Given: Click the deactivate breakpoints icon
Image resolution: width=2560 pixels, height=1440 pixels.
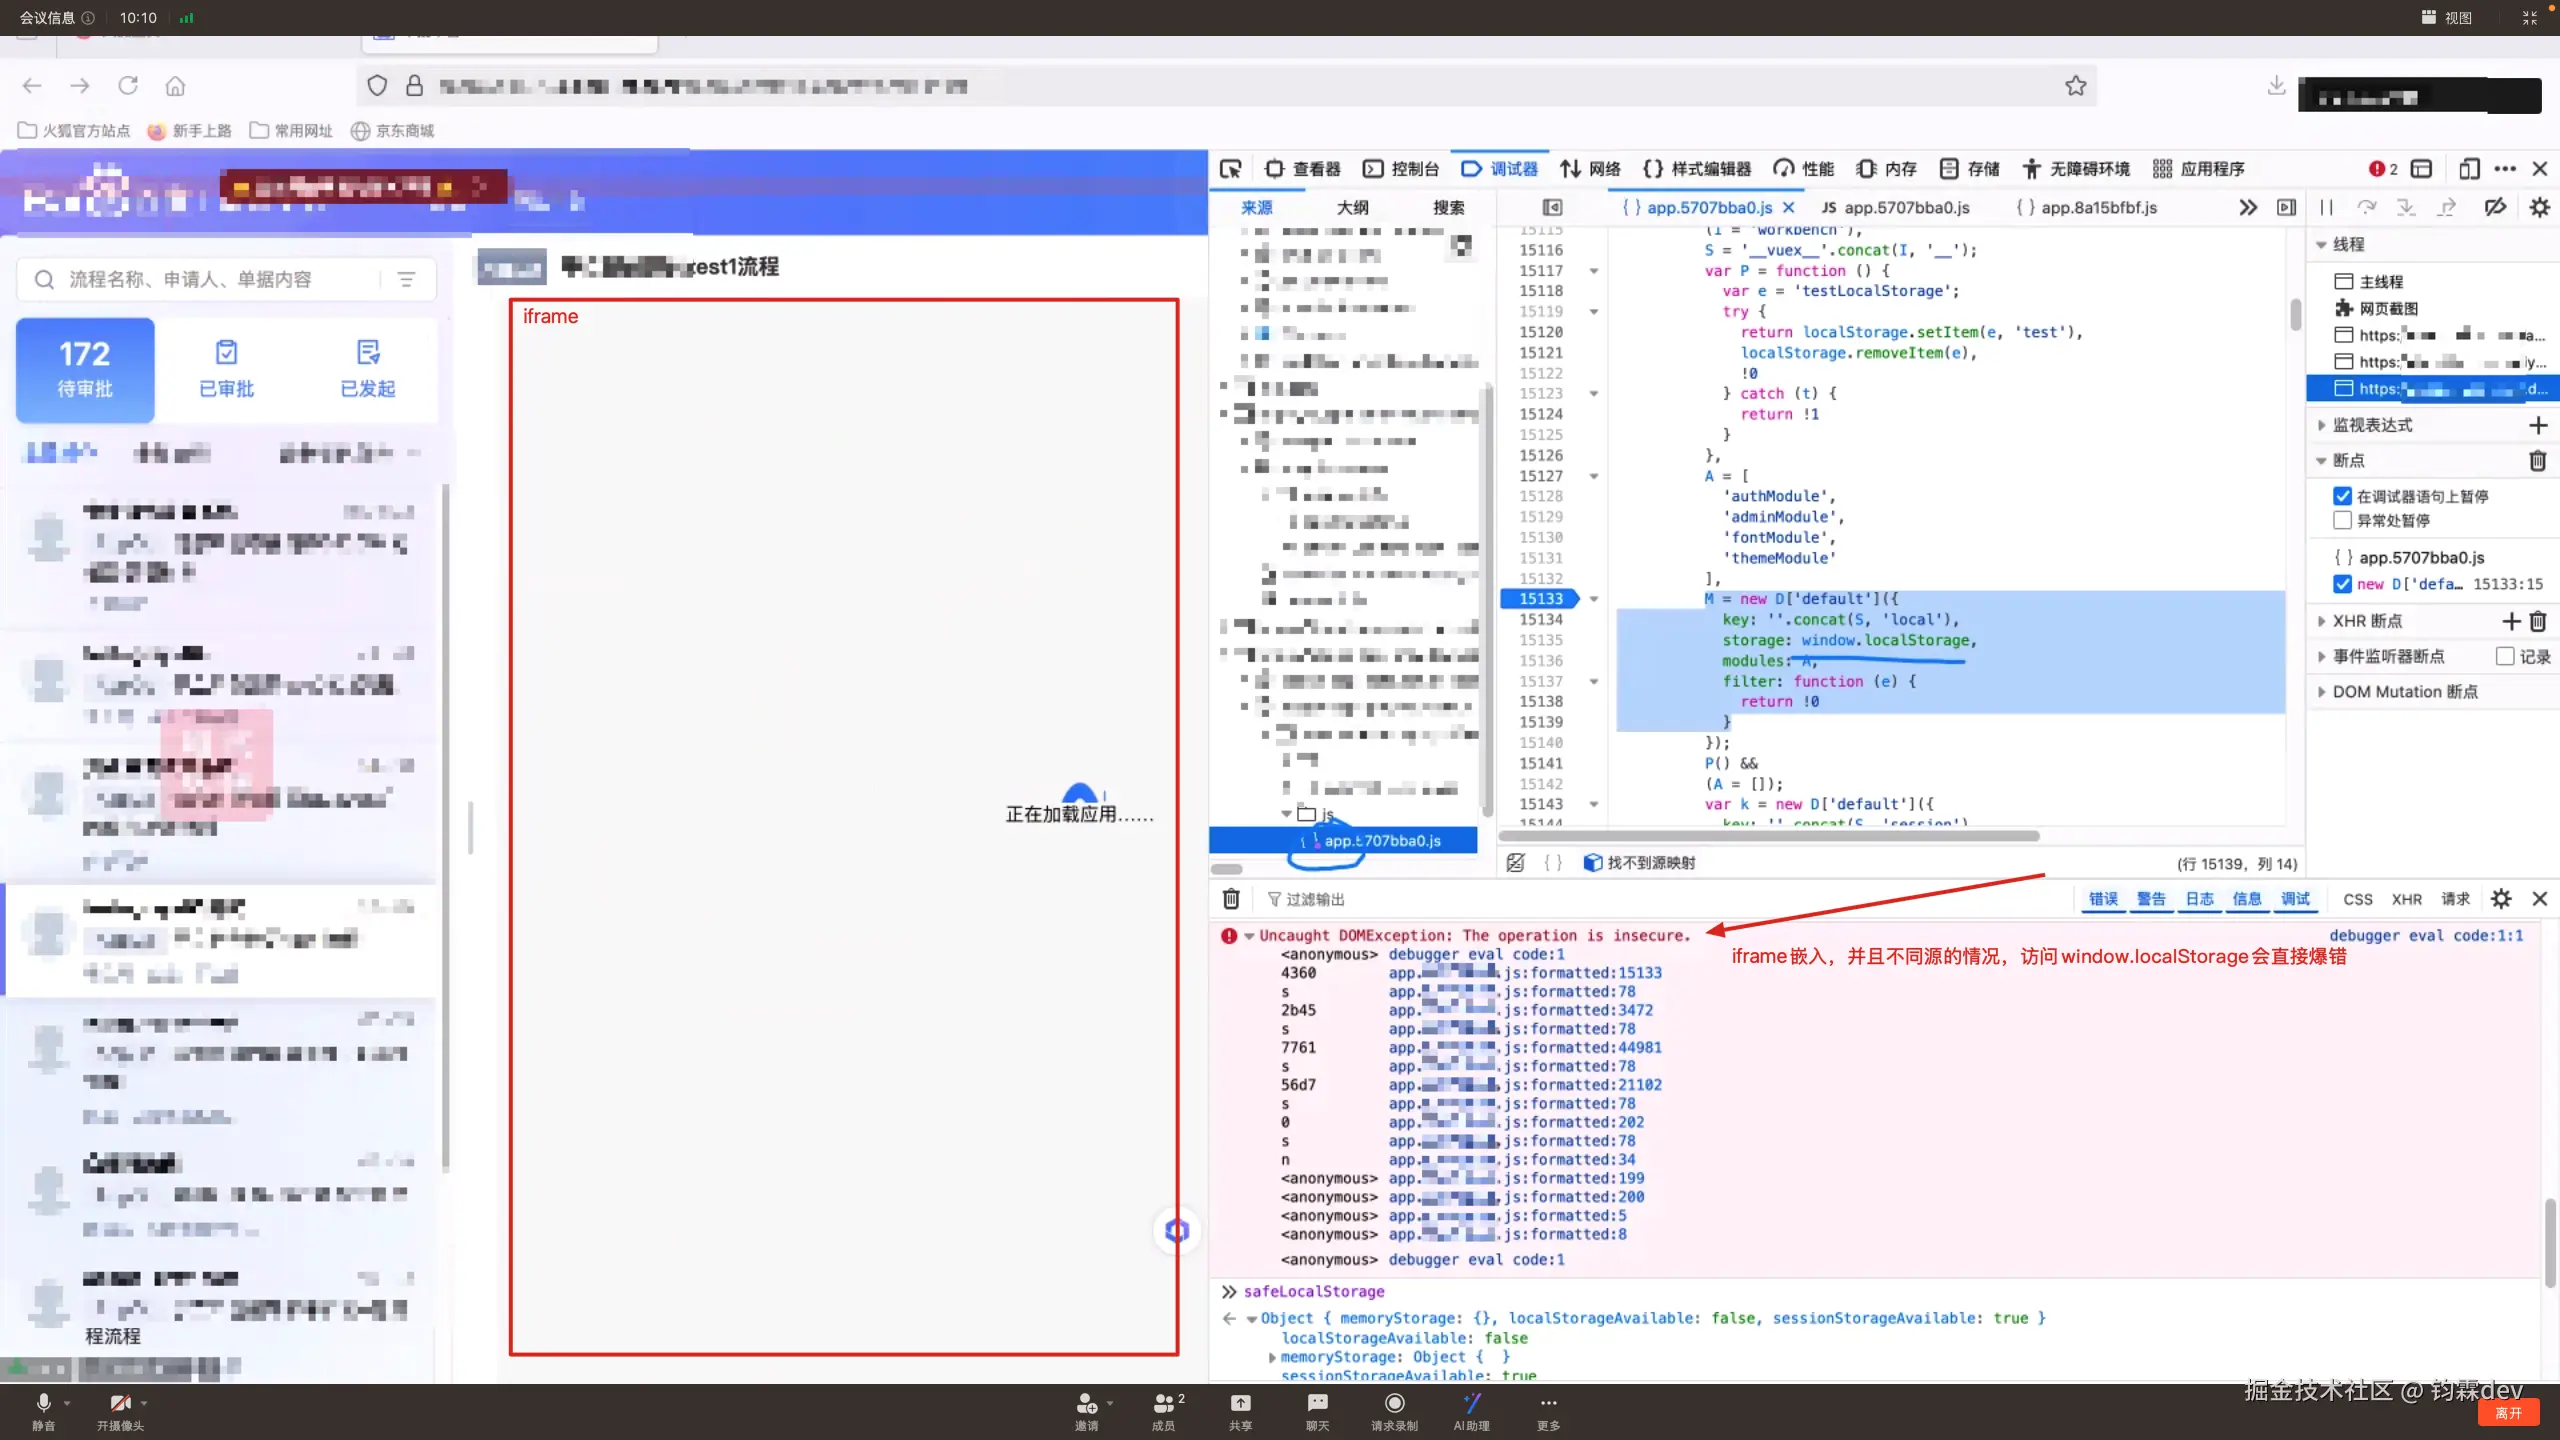Looking at the screenshot, I should 2495,207.
